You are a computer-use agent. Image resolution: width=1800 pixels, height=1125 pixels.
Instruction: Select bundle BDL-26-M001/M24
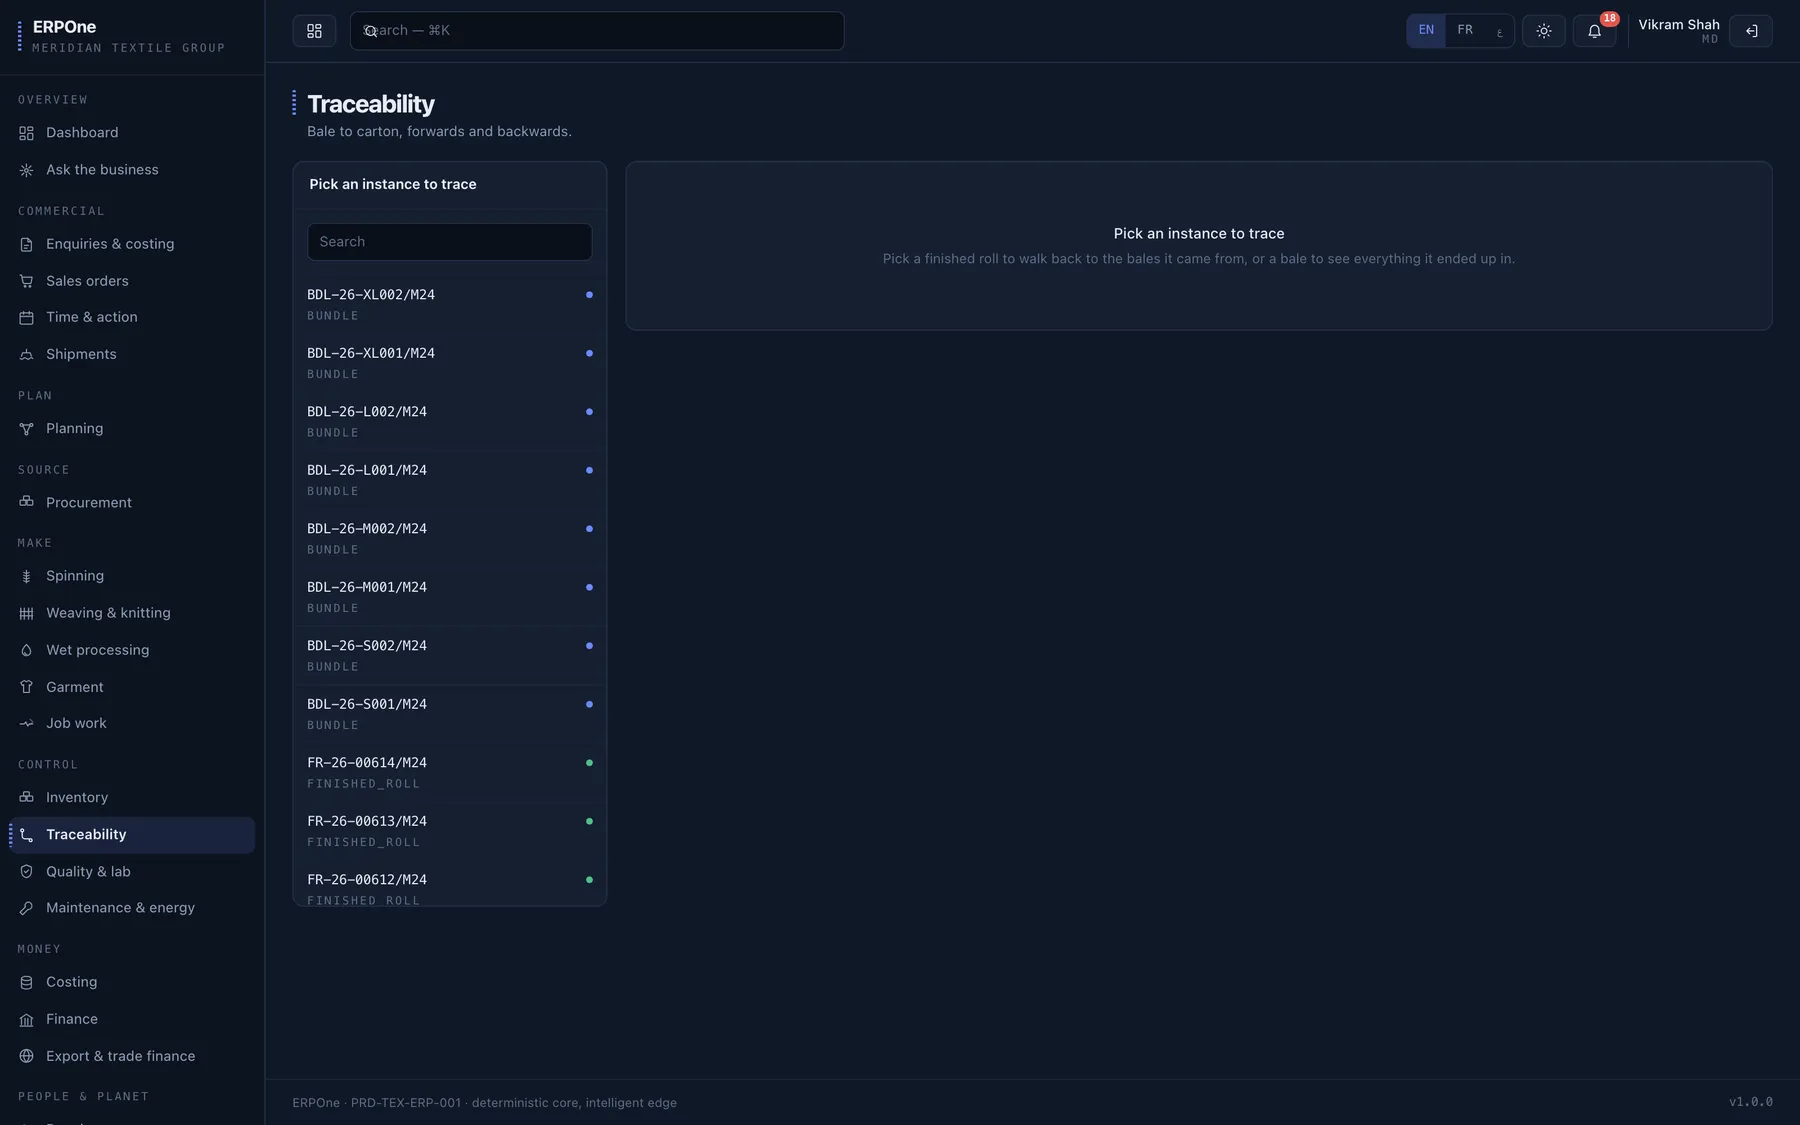coord(449,597)
